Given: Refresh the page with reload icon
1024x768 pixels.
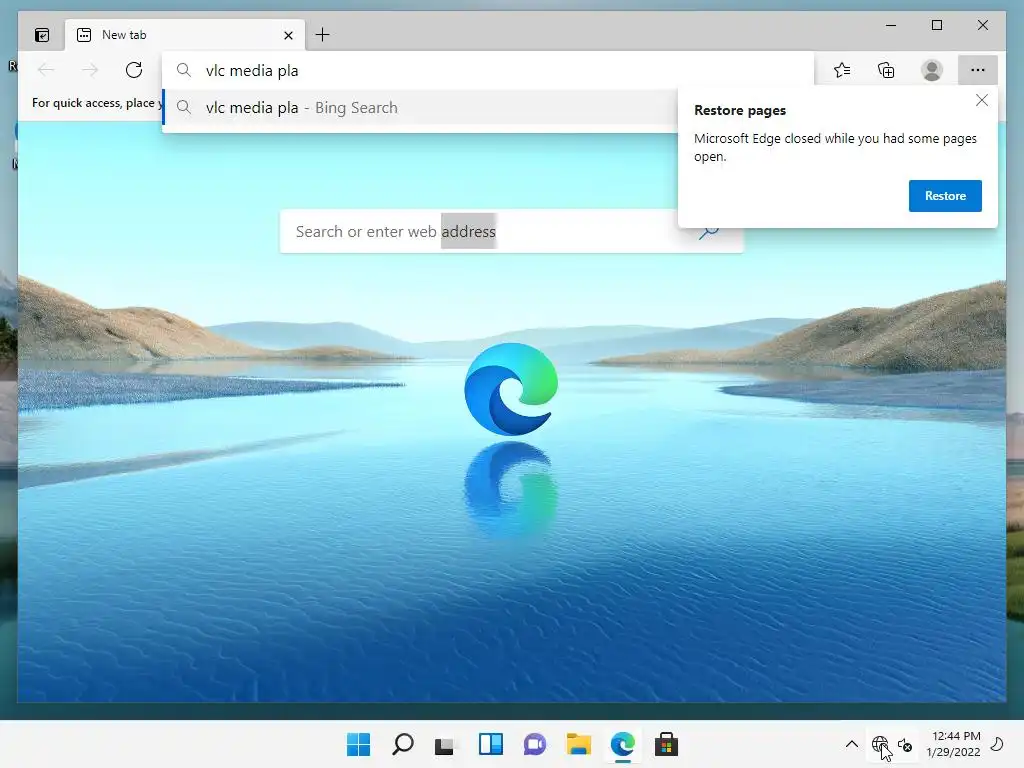Looking at the screenshot, I should [134, 70].
